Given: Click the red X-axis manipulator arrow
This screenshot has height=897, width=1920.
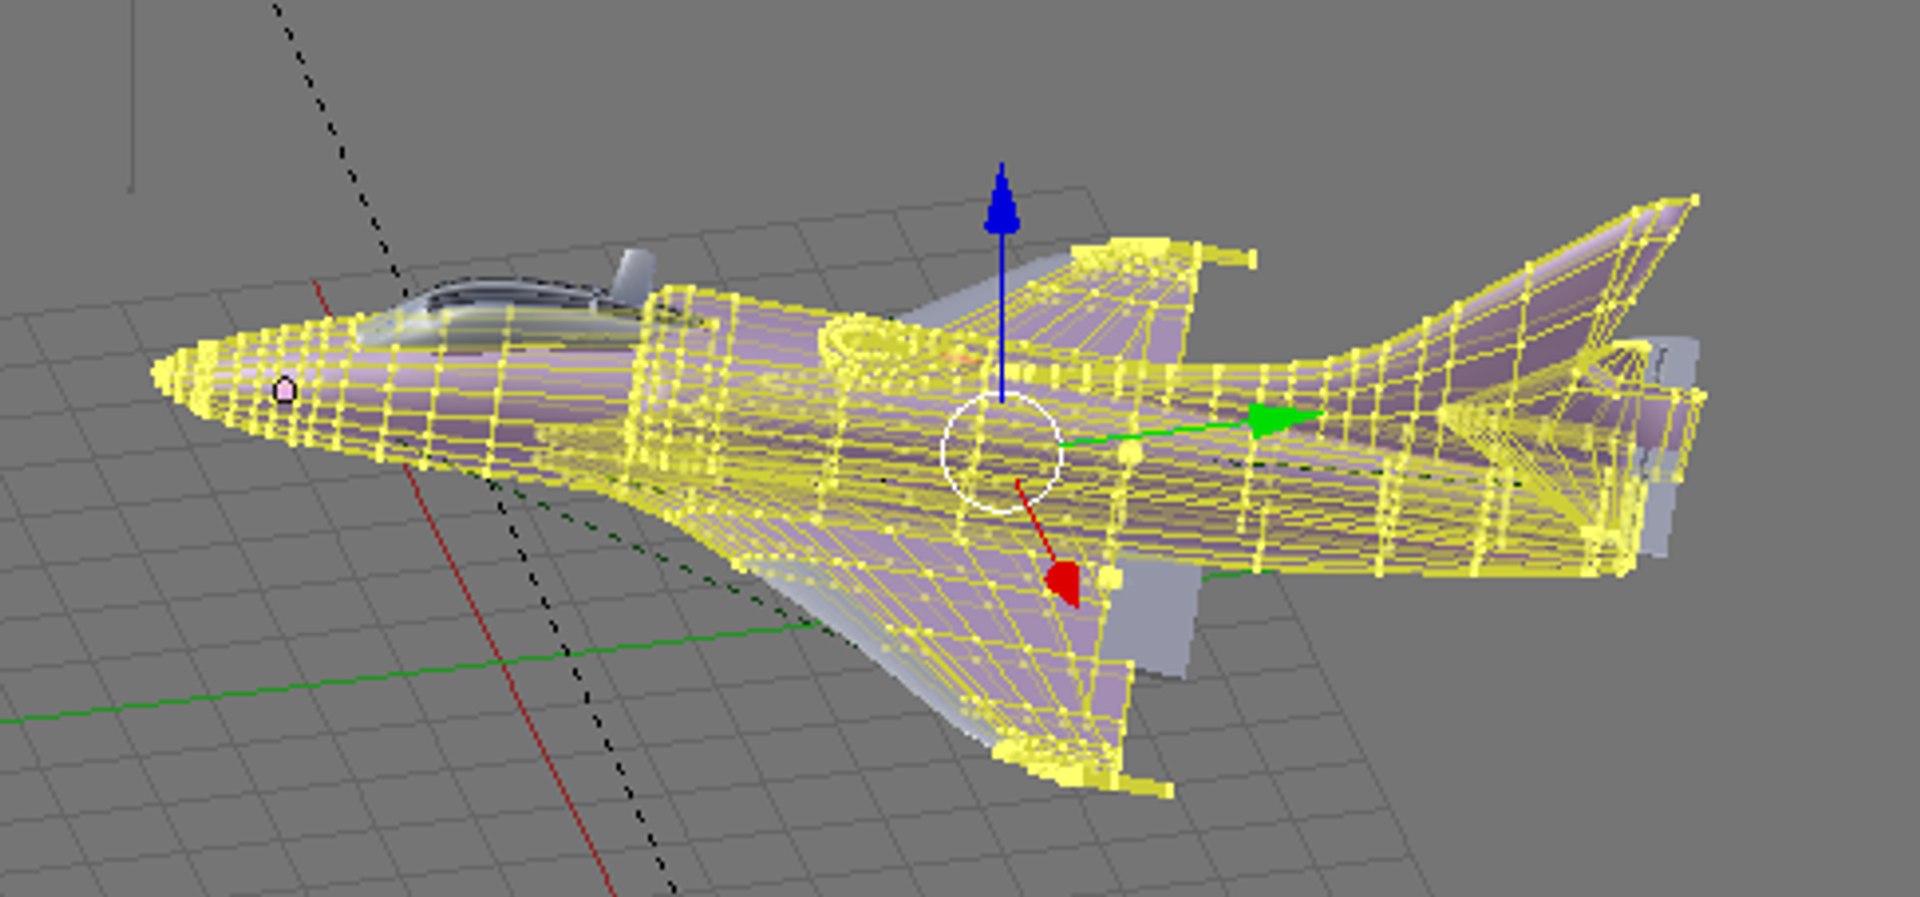Looking at the screenshot, I should (1063, 583).
